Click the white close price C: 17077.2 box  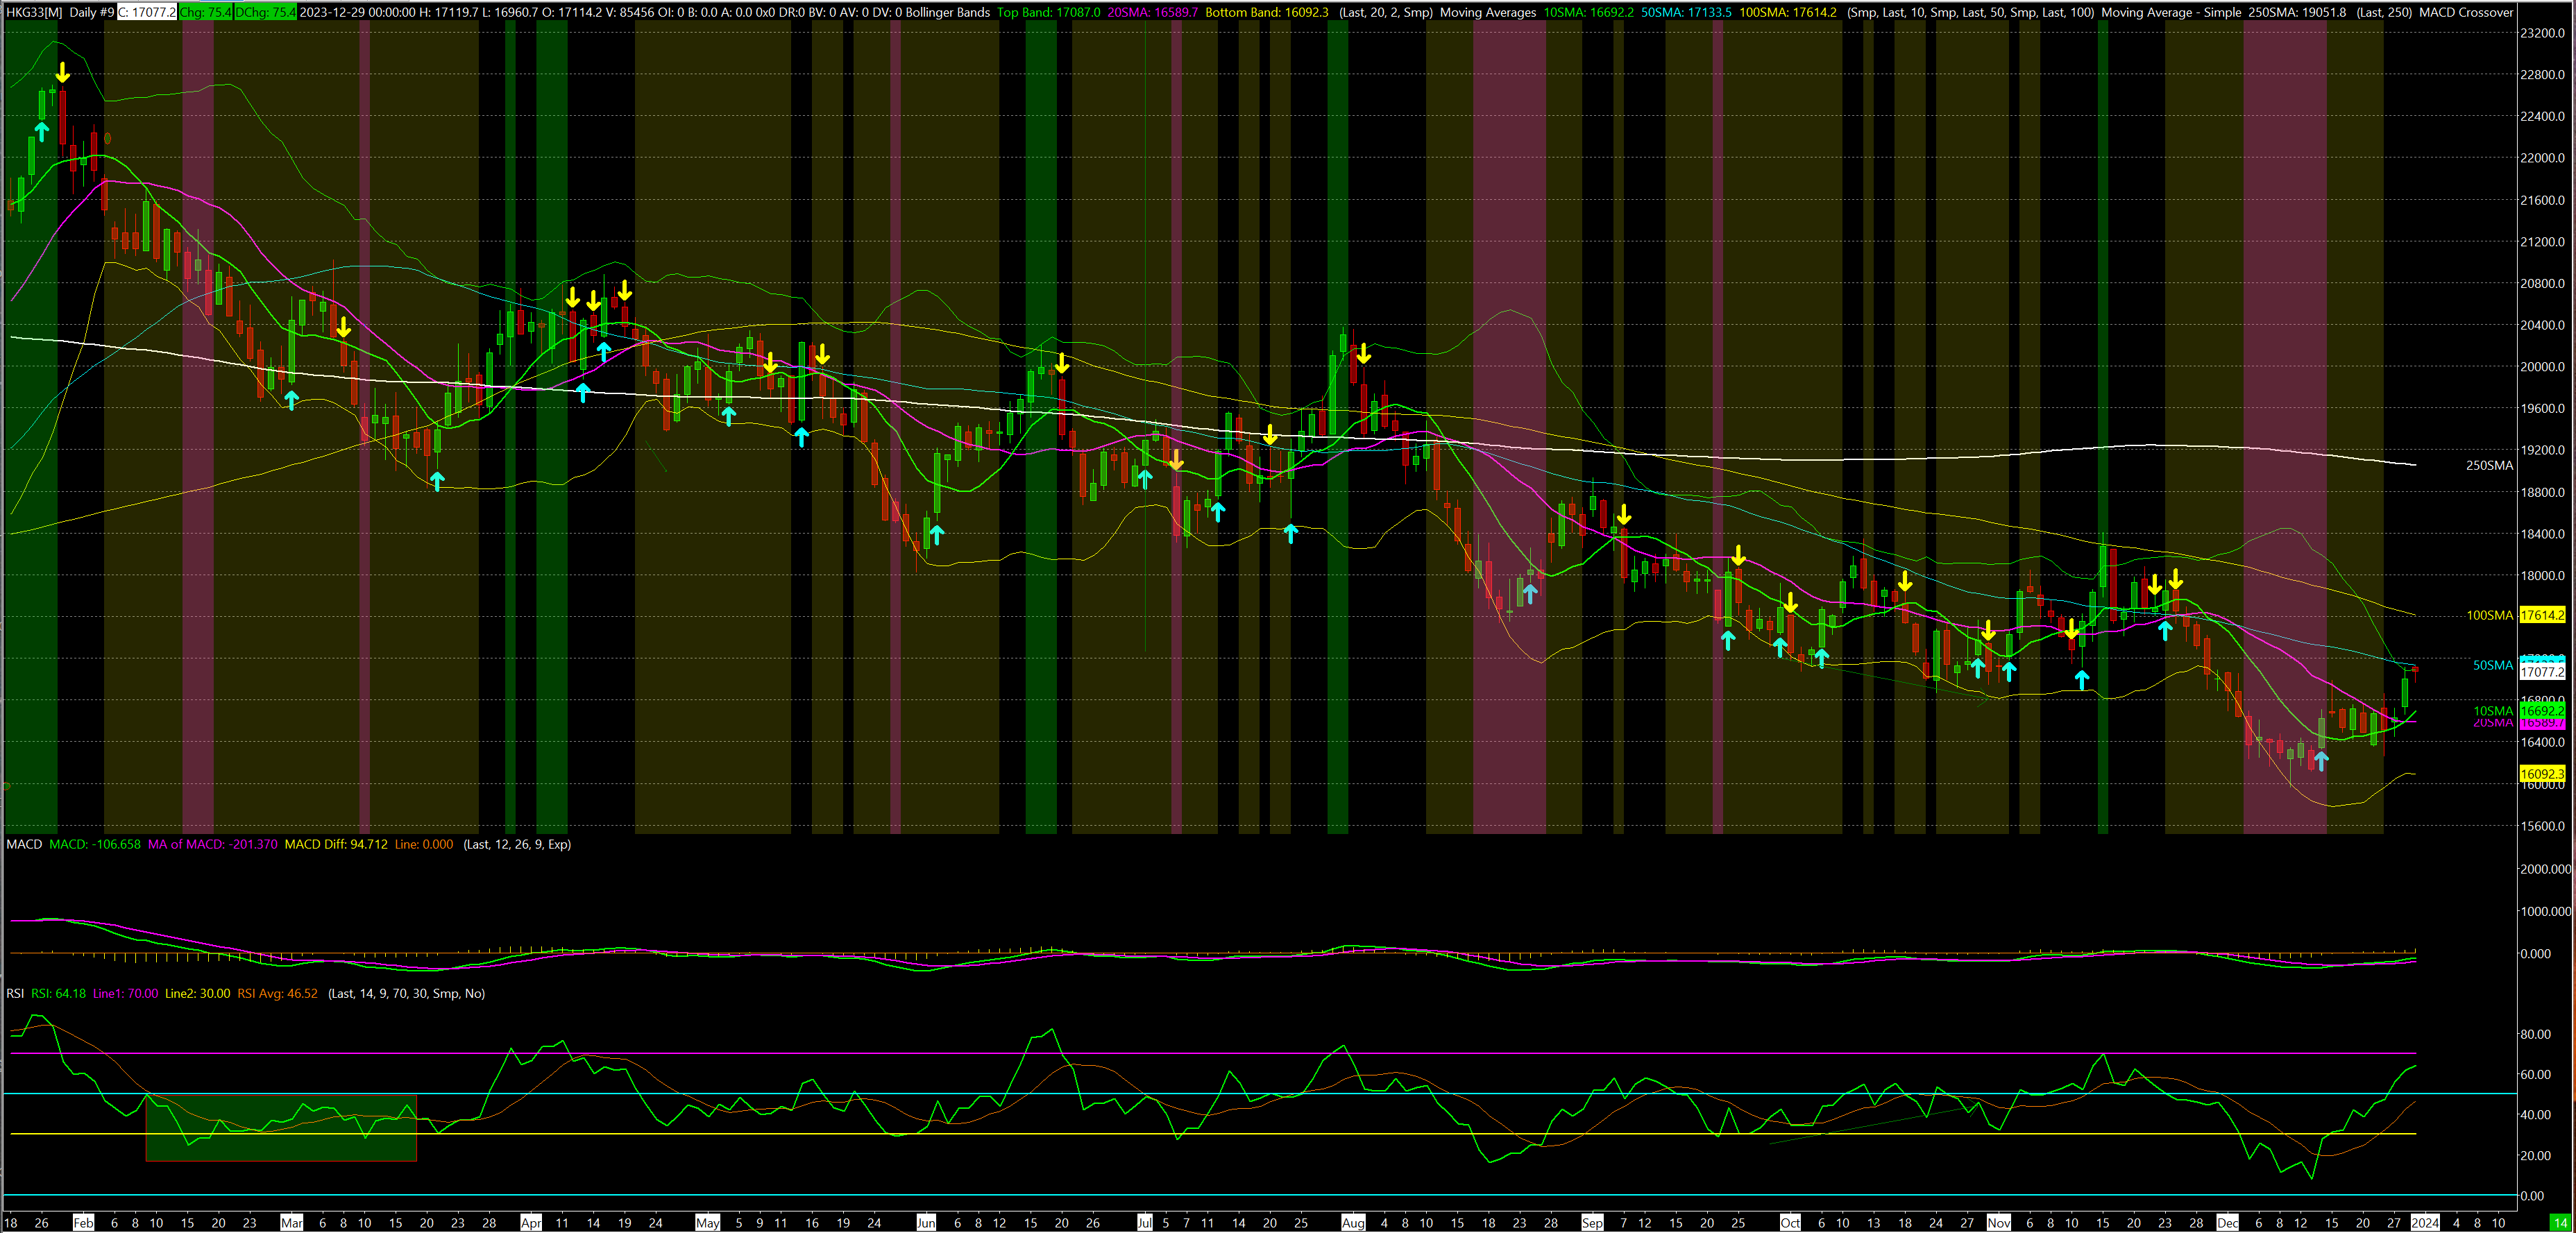[147, 12]
